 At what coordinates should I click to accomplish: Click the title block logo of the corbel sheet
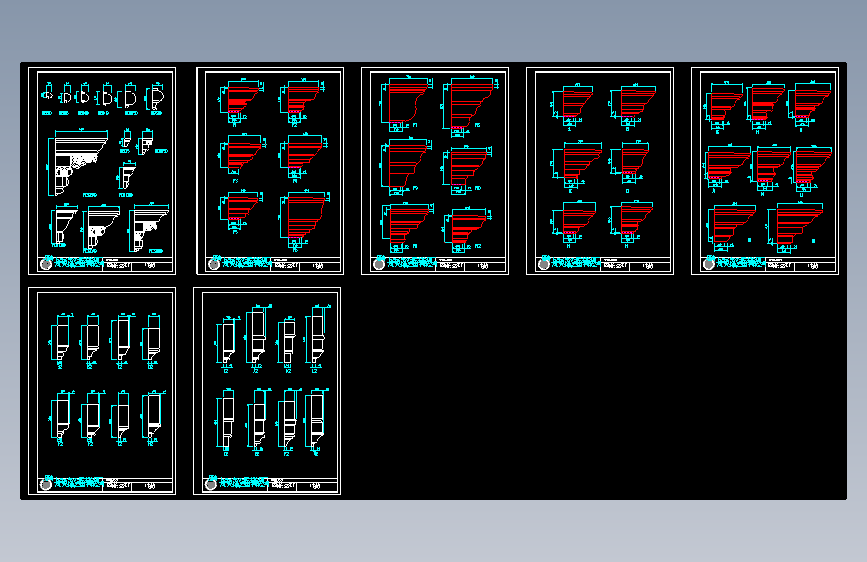tap(46, 264)
